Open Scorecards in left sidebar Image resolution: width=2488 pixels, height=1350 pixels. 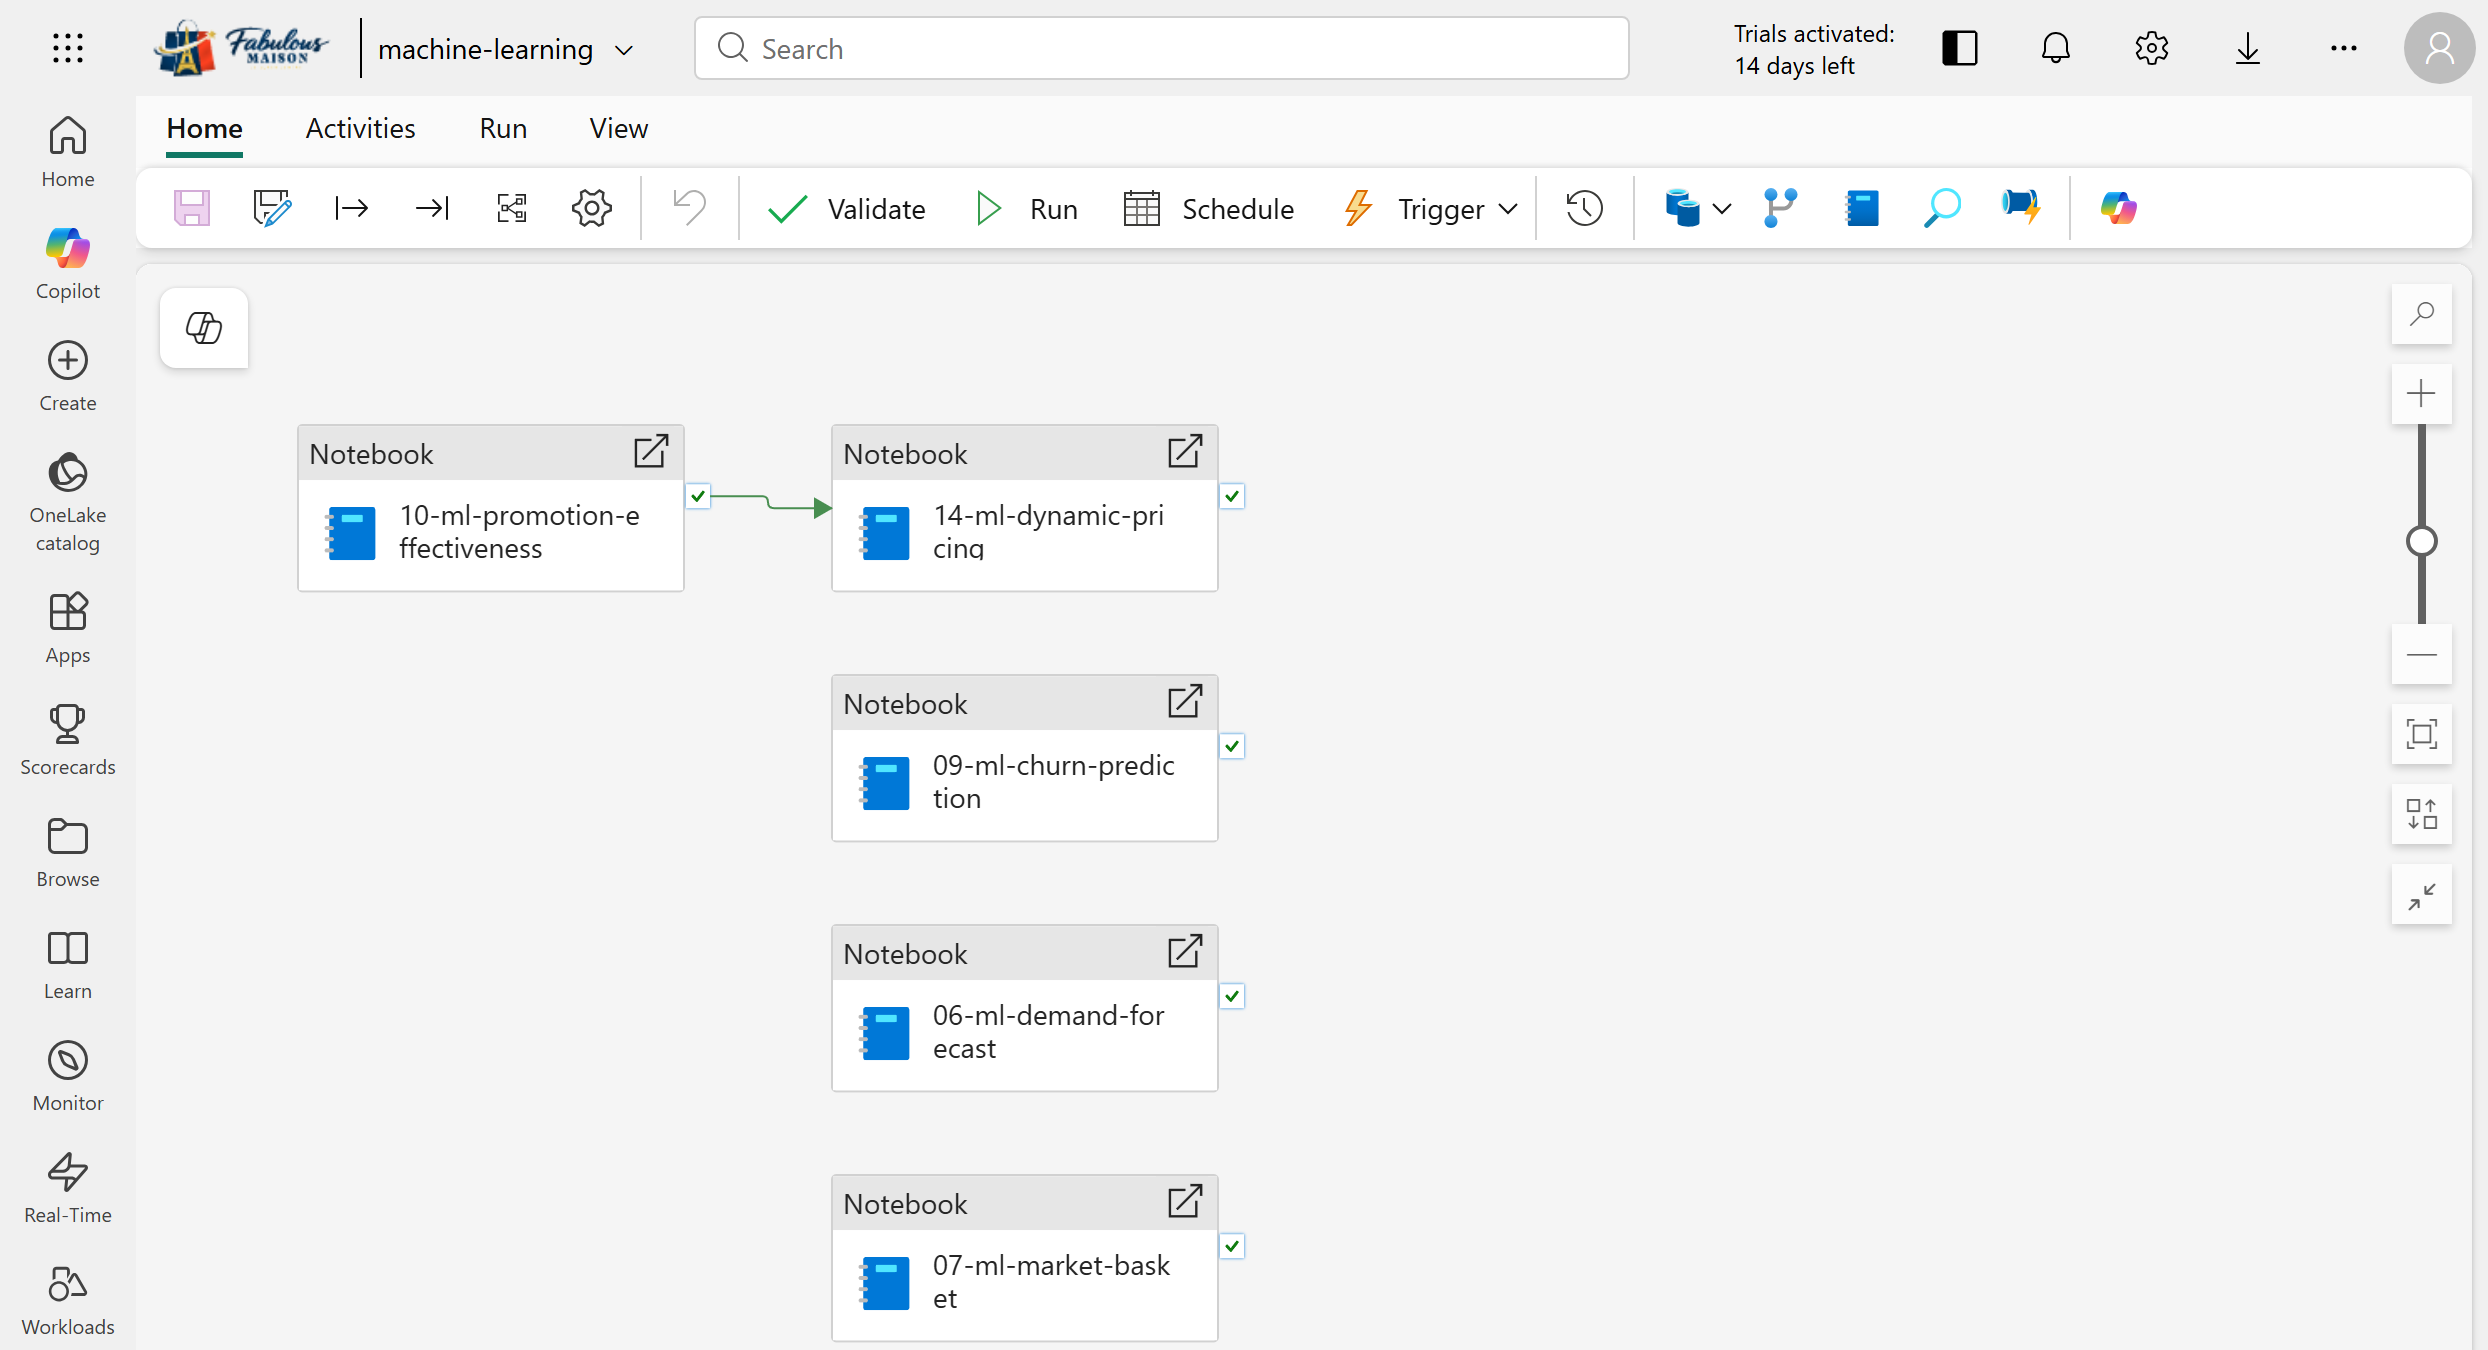(68, 740)
